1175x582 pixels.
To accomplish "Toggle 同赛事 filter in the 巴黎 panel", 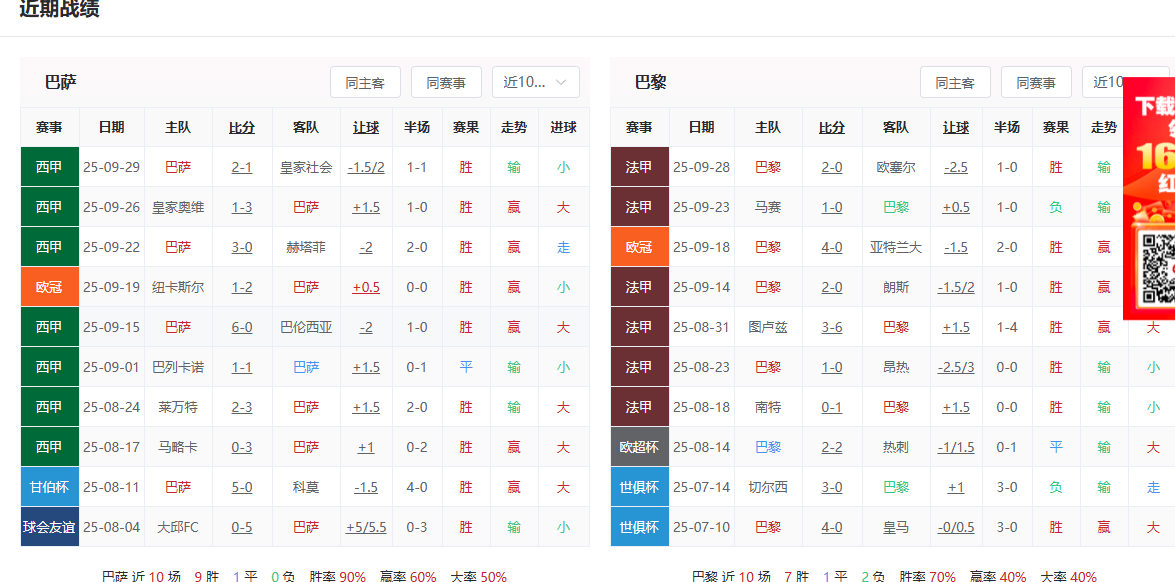I will [1036, 83].
